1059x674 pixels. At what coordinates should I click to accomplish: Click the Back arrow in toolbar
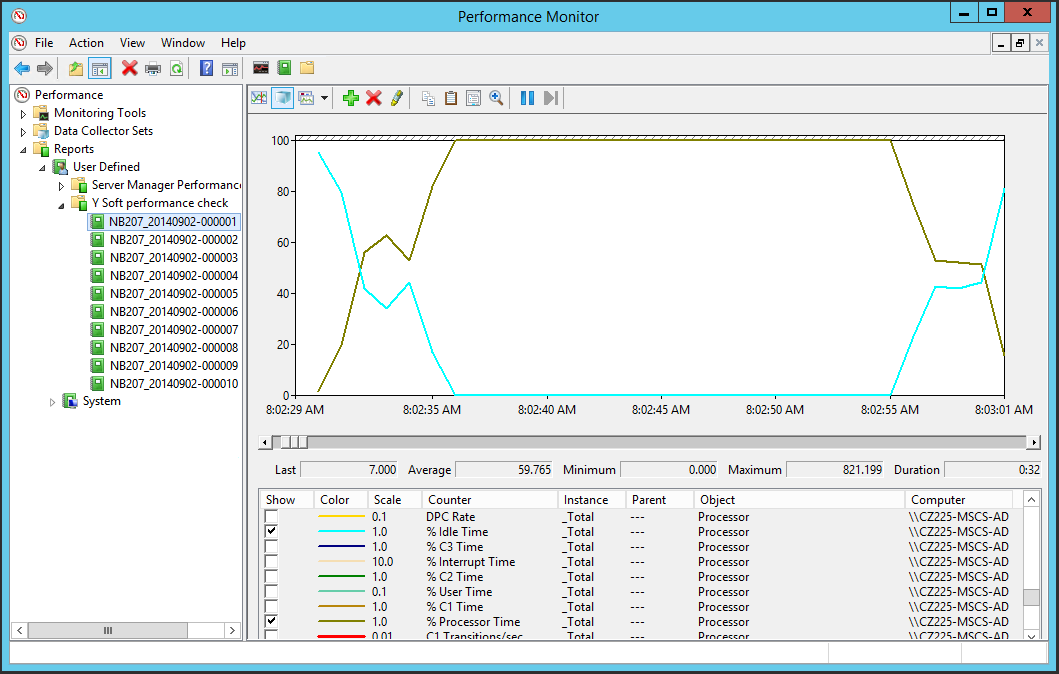21,68
